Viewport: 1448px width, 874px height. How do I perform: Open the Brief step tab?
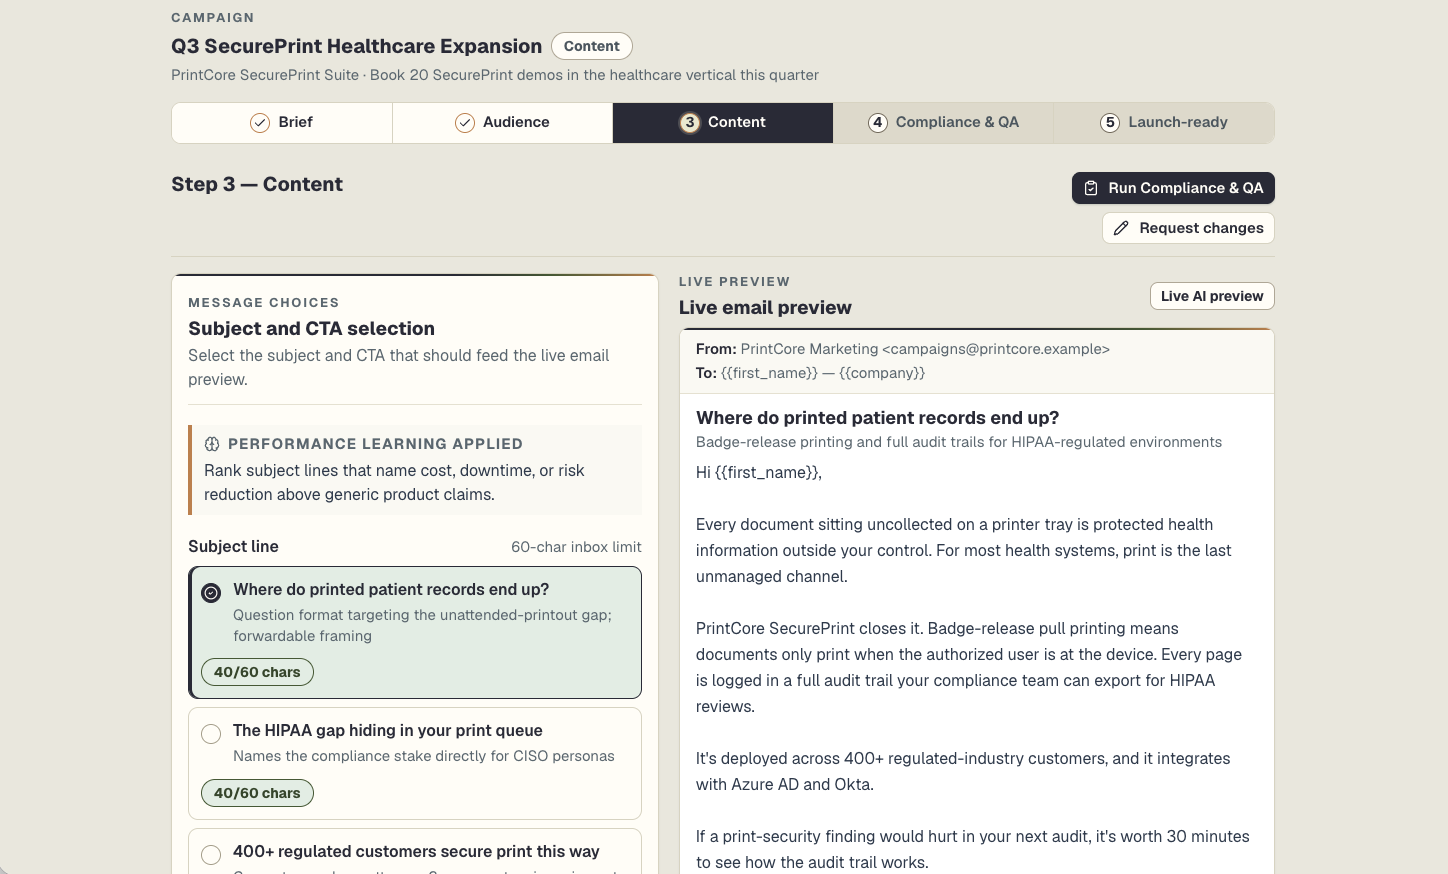[x=281, y=122]
